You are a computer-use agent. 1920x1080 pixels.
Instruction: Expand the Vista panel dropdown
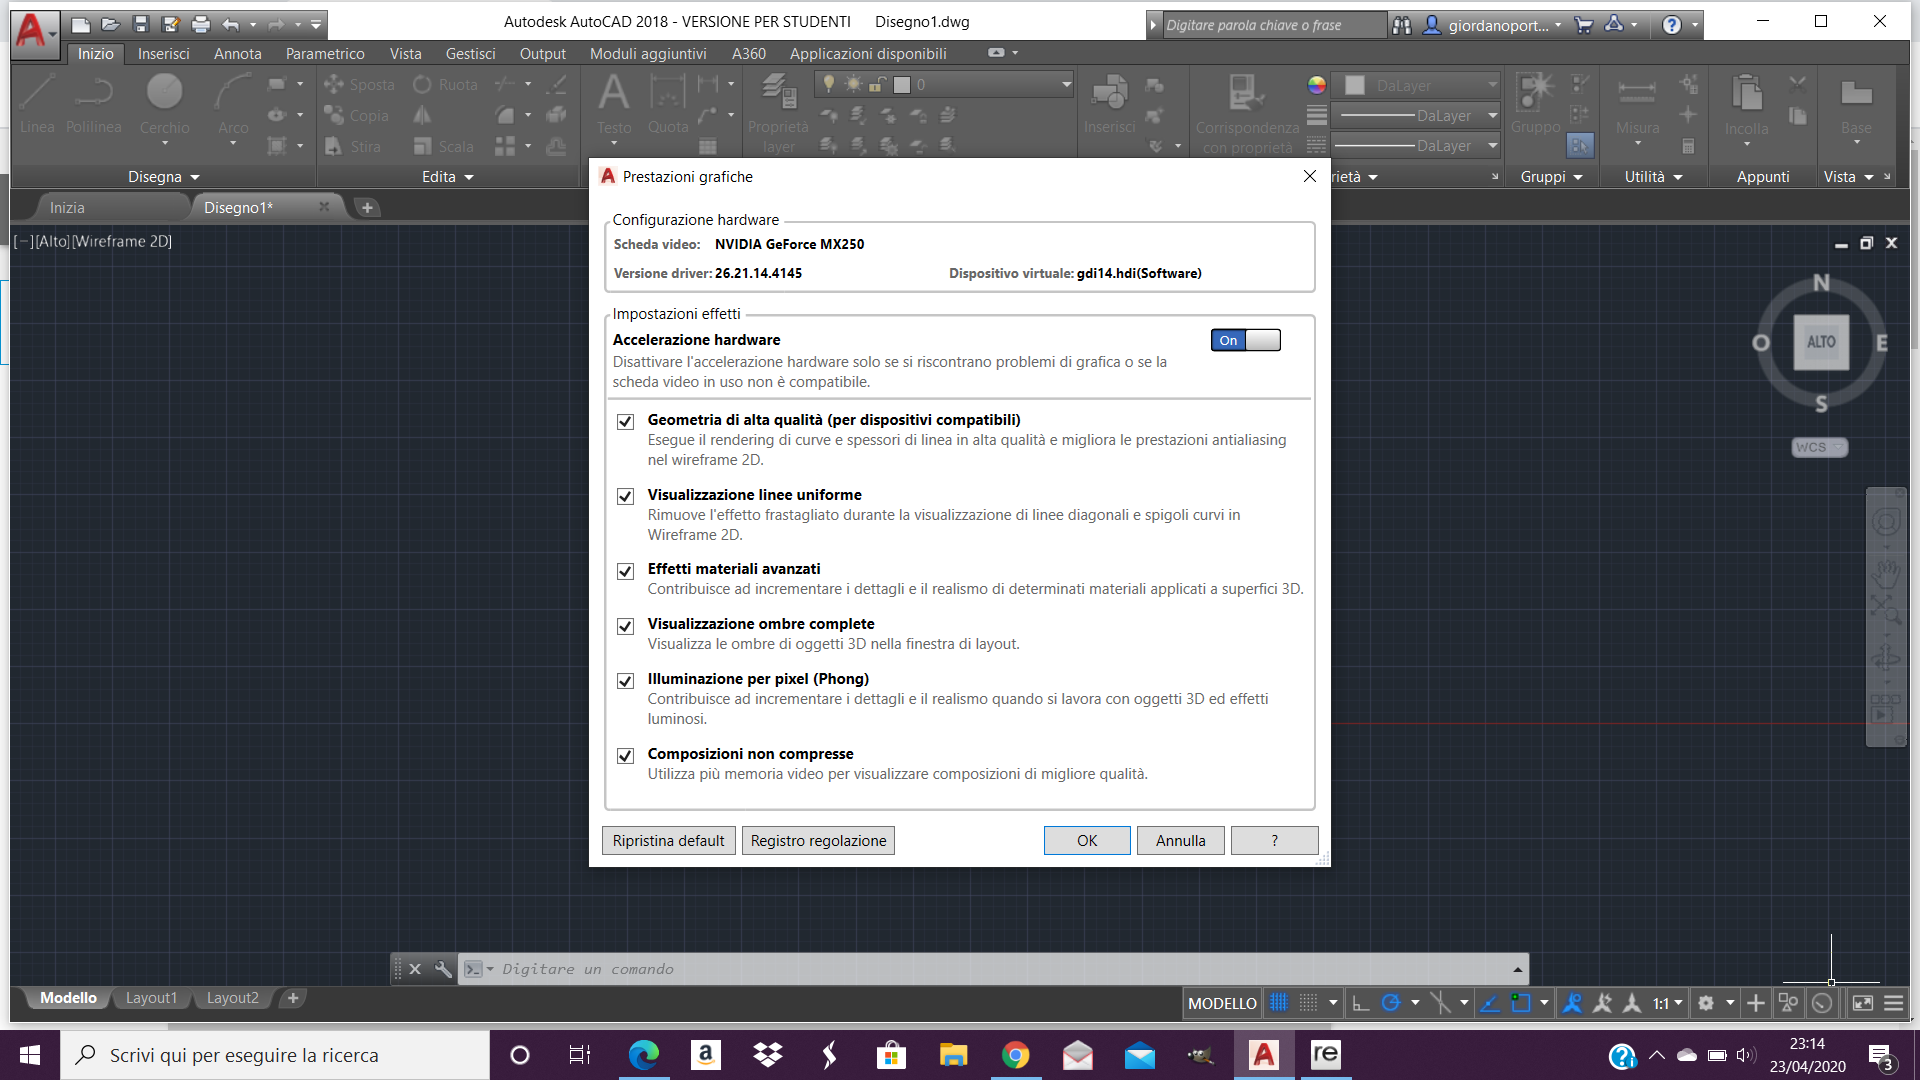[1848, 177]
